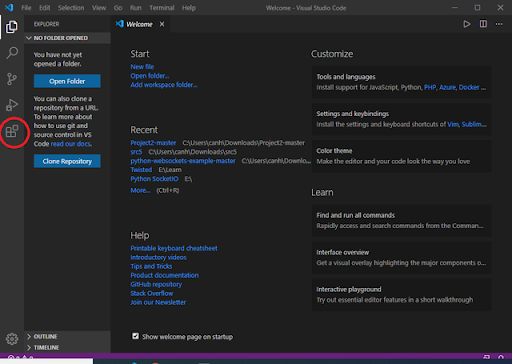Screen dimensions: 512x364
Task: Click the (Ctrl+R) shortcut hint text
Action: tap(168, 190)
